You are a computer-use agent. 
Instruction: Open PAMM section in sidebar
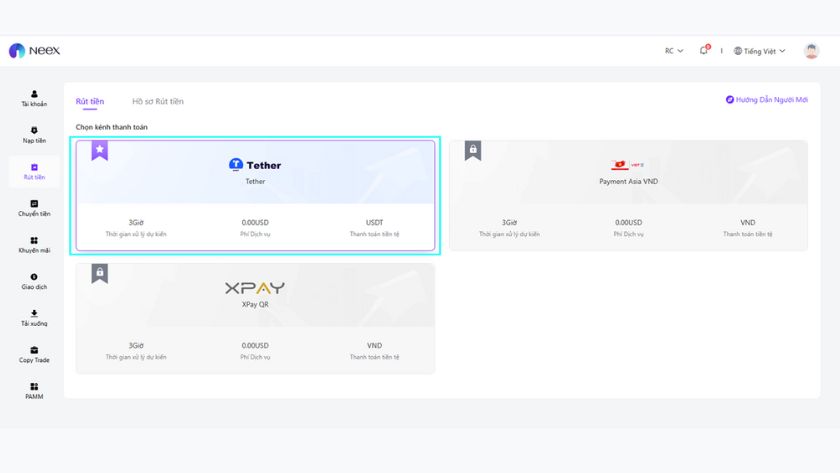34,391
